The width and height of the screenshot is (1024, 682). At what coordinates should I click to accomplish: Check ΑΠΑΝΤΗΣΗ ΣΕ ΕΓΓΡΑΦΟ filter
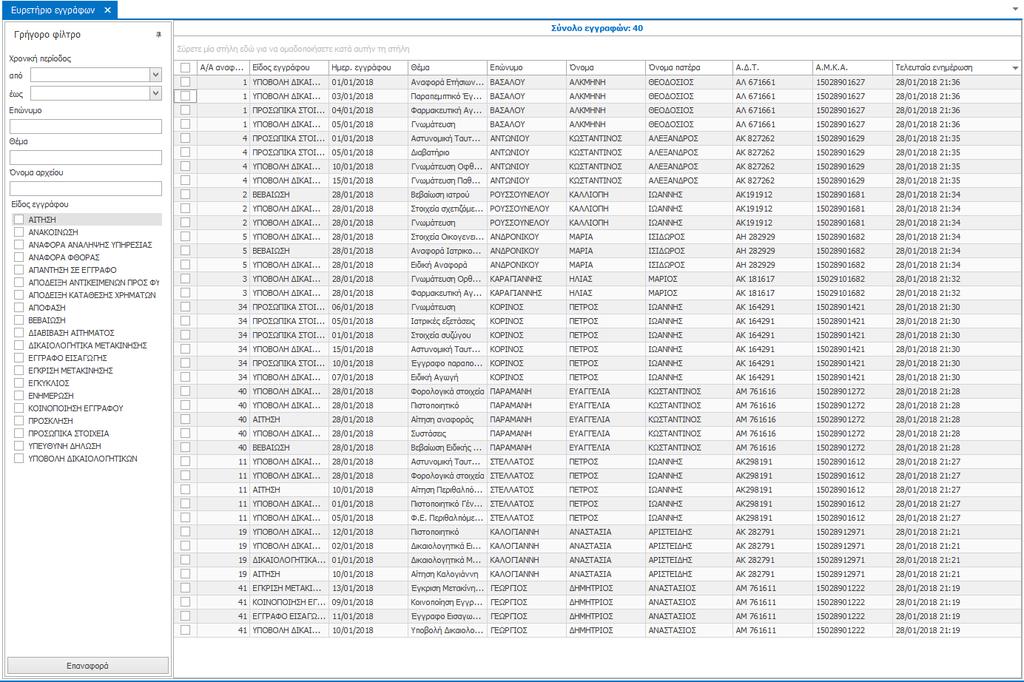19,270
